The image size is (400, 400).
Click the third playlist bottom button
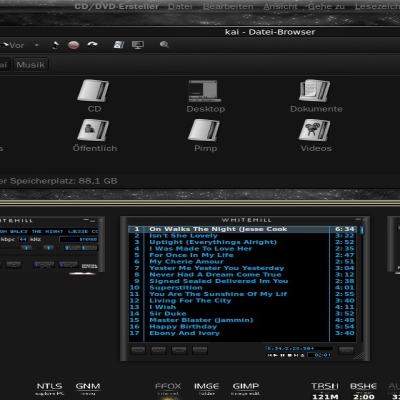[x=179, y=350]
